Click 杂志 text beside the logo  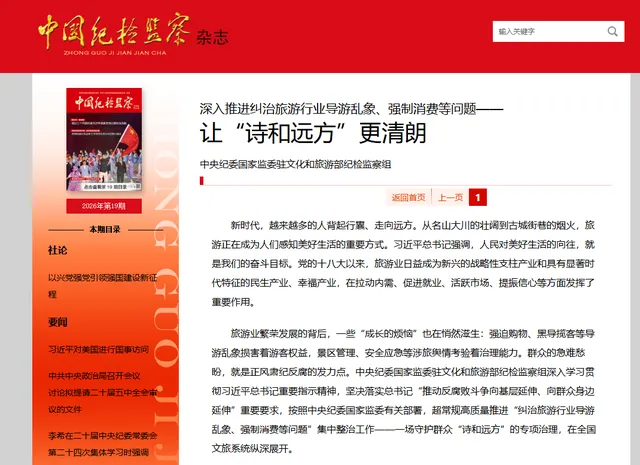[x=212, y=37]
